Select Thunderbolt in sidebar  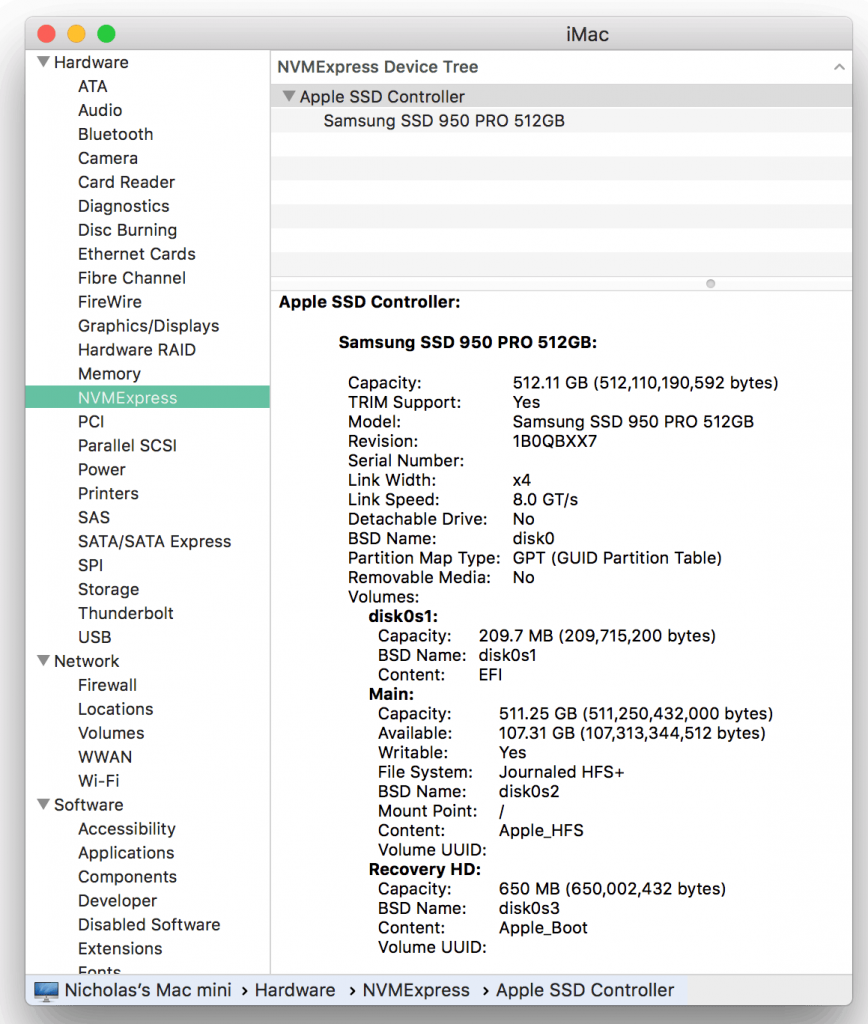click(125, 613)
